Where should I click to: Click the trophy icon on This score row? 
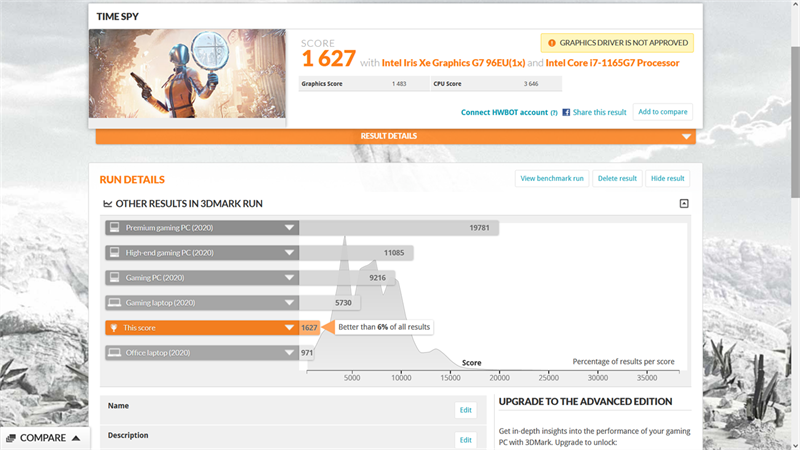pos(114,328)
